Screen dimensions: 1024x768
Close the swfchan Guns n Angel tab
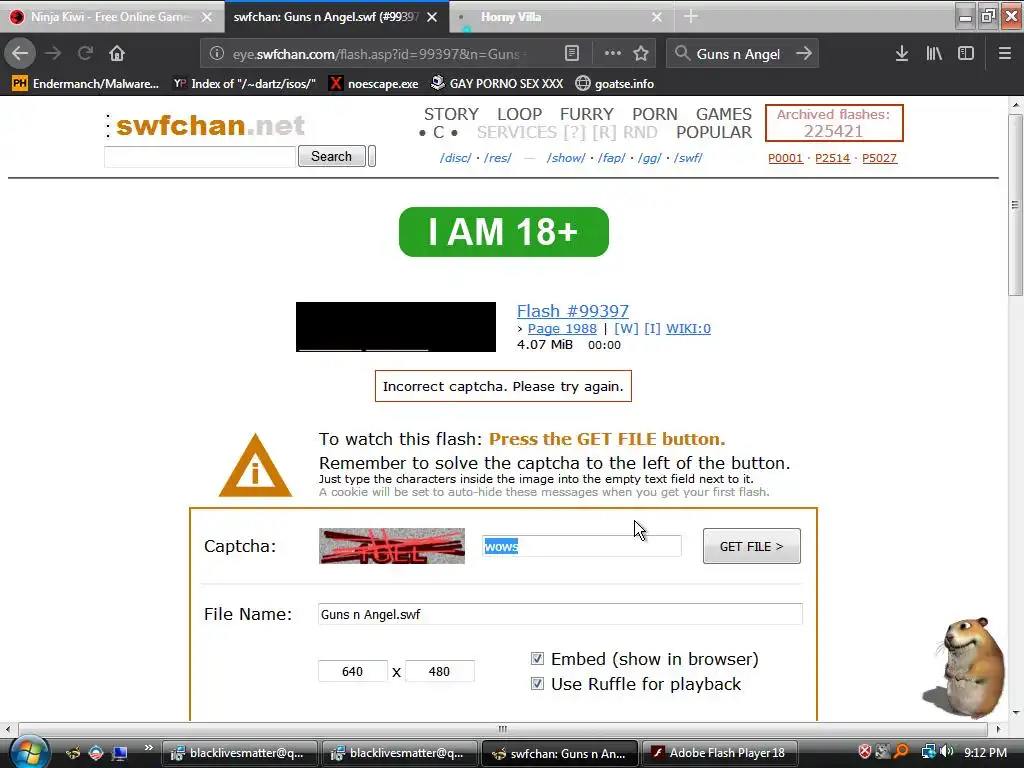(x=432, y=17)
